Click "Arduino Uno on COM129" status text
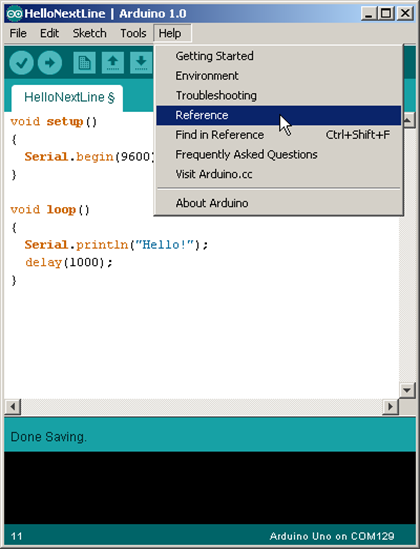 [332, 536]
